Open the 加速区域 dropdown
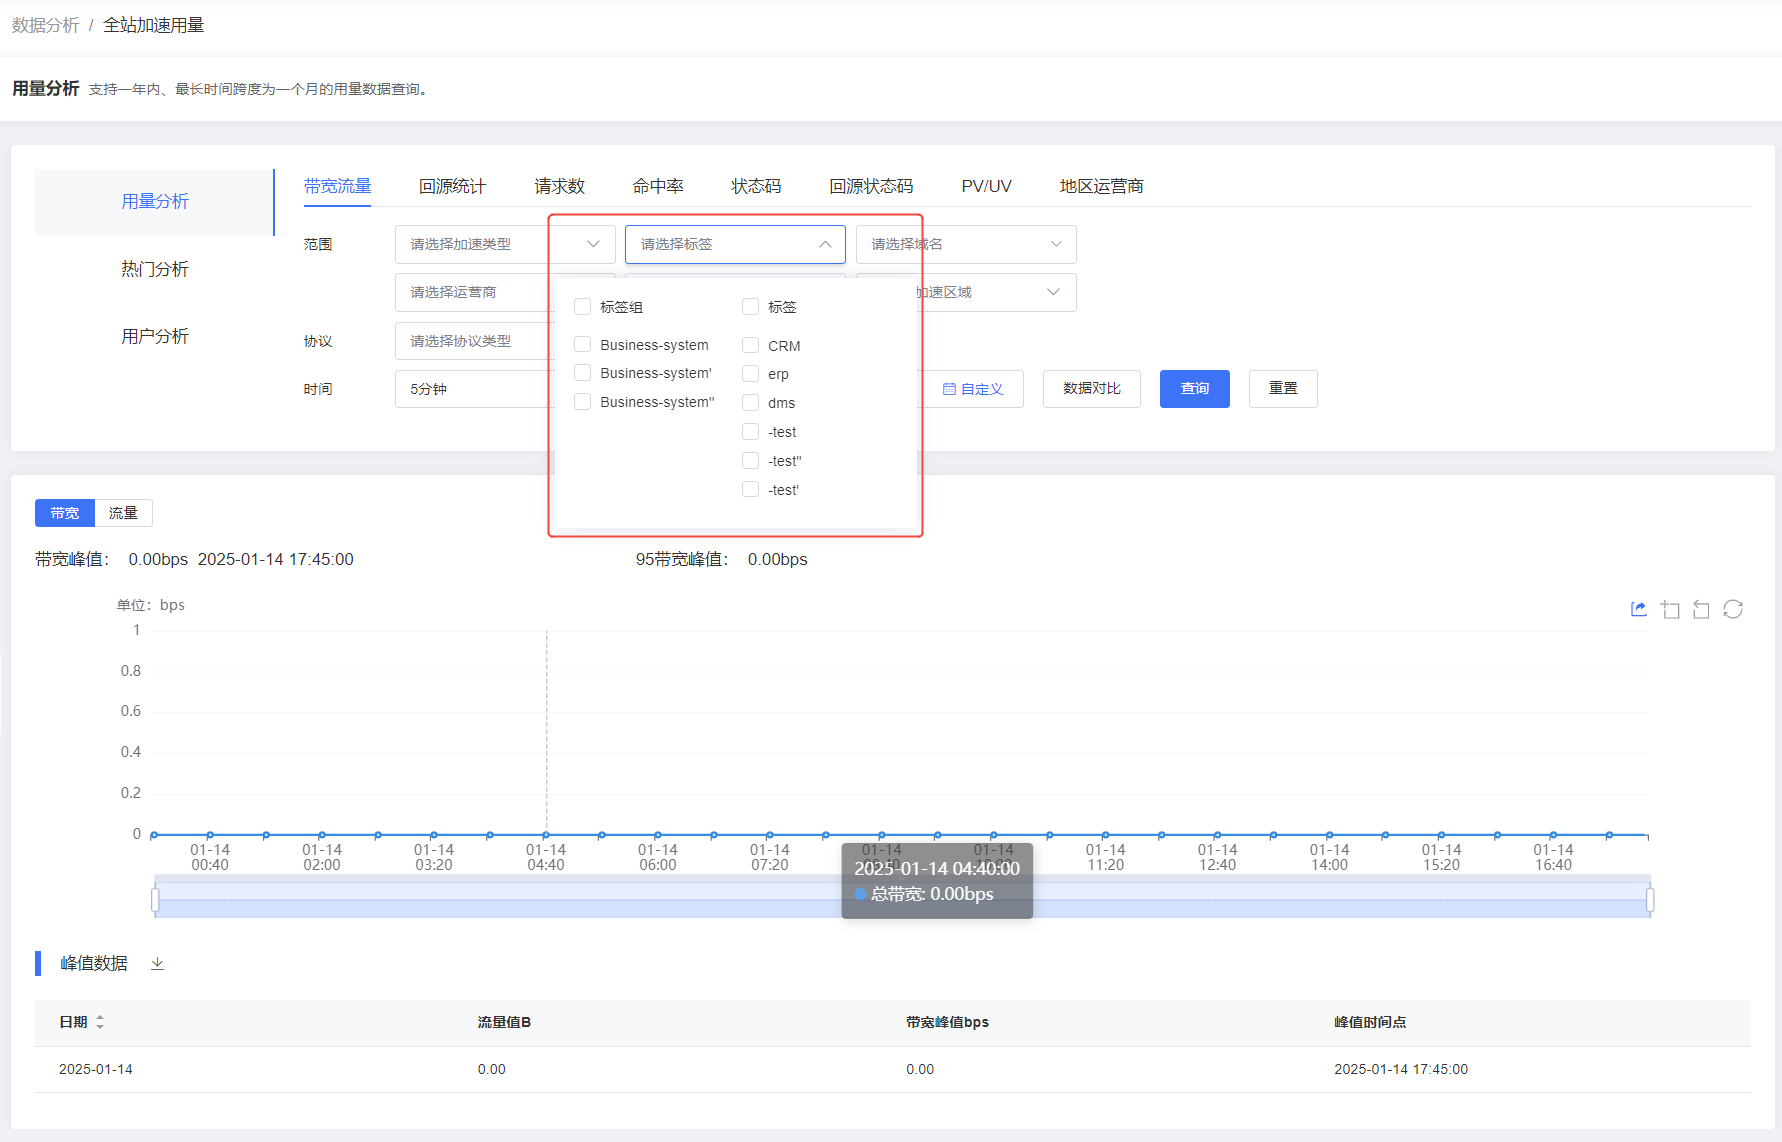Screen dimensions: 1782x1142 pyautogui.click(x=997, y=292)
